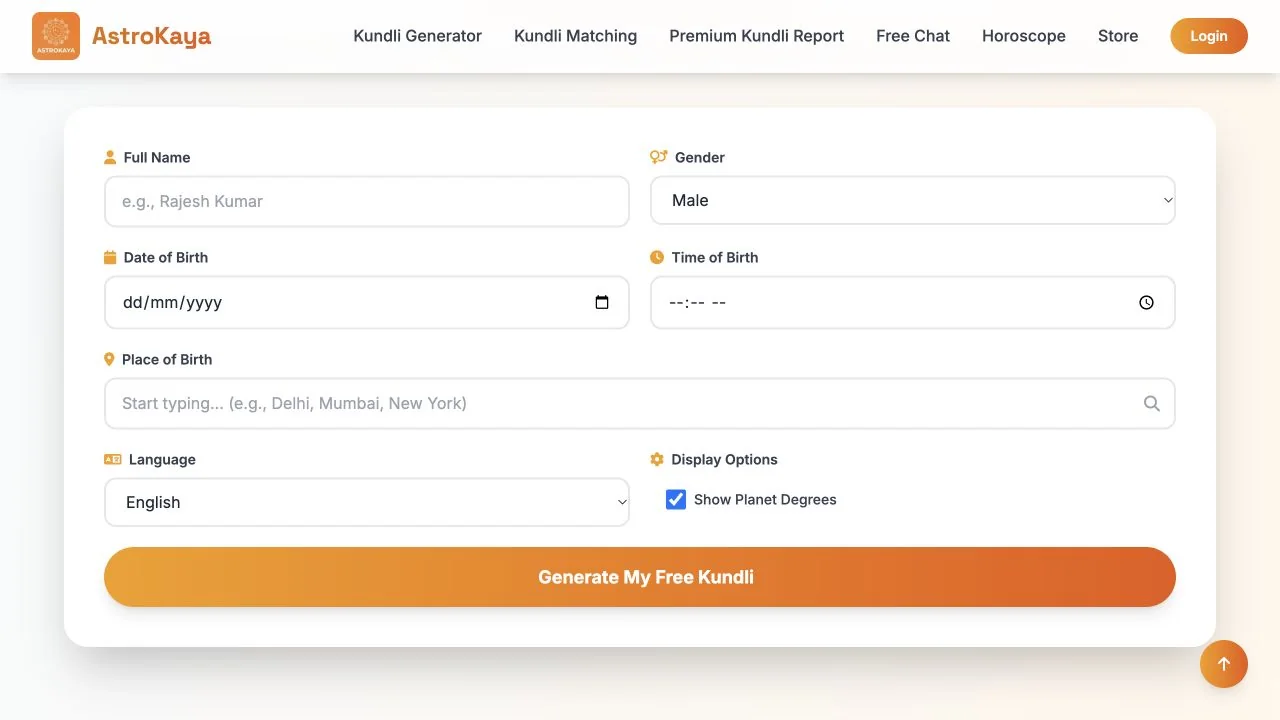Click Generate My Free Kundli button

(640, 577)
